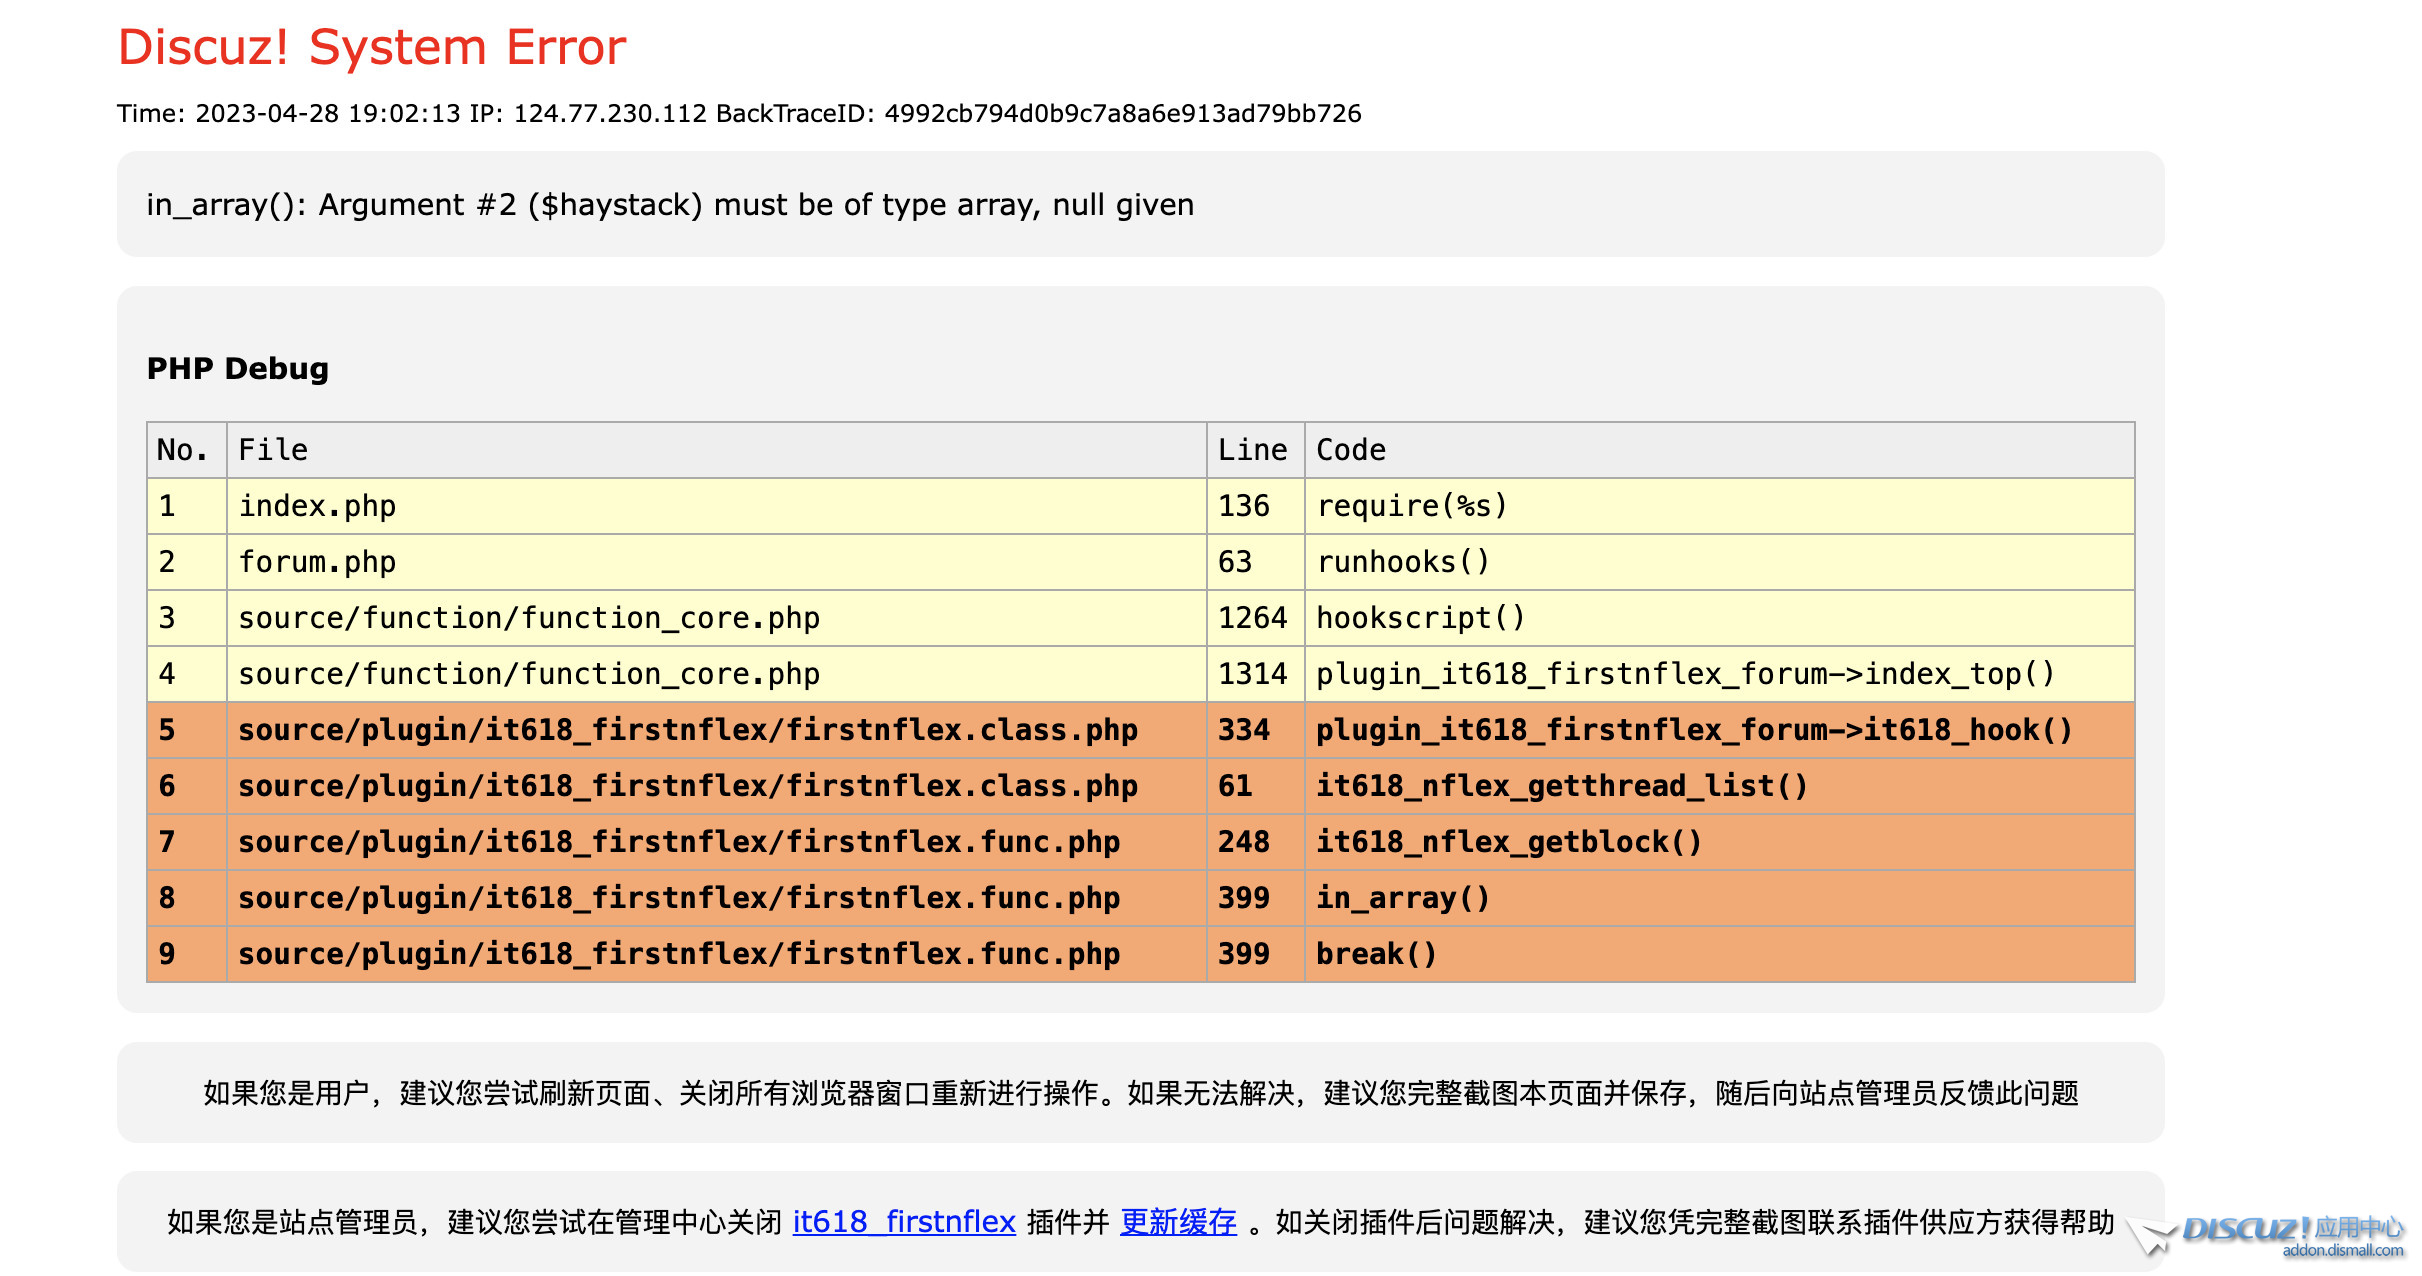2422x1276 pixels.
Task: Click the addon.dismall.com watermark text
Action: click(2342, 1251)
